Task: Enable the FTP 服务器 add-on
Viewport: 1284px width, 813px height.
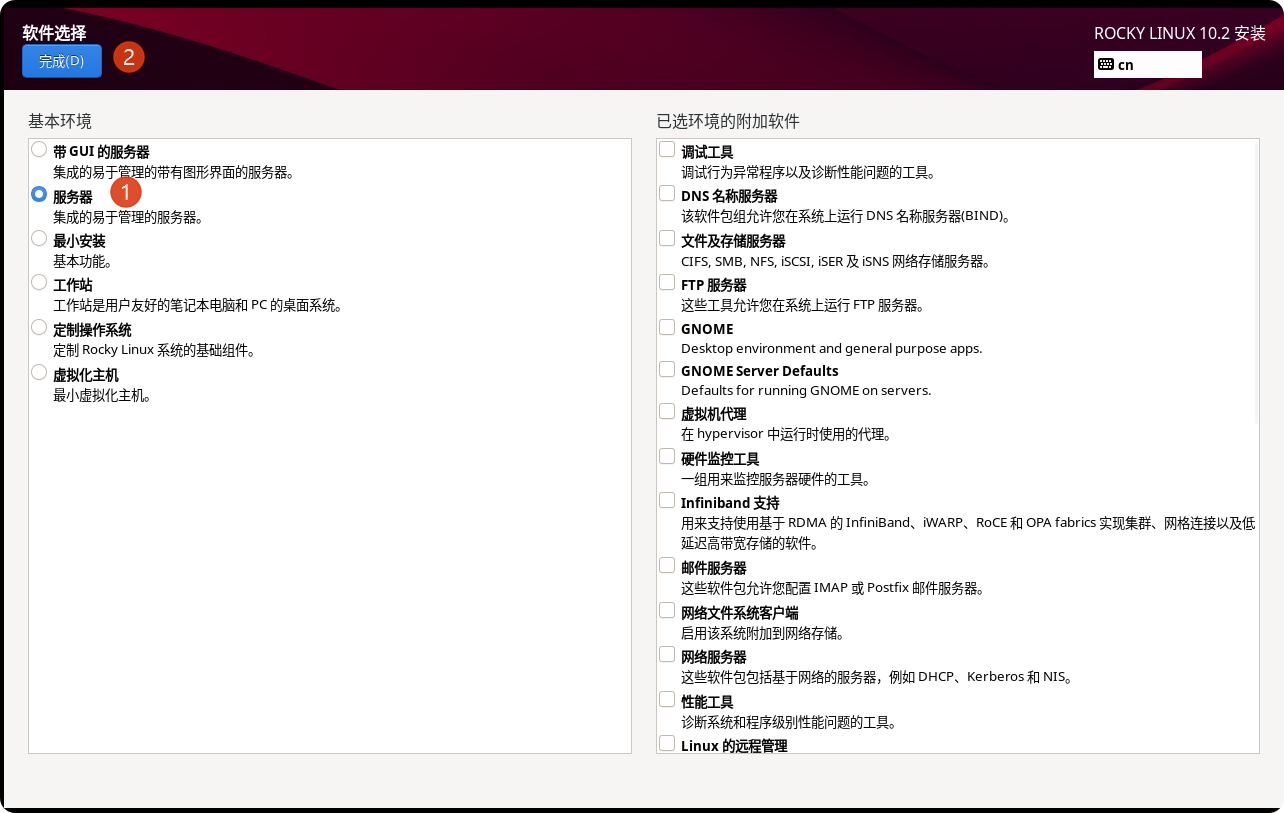Action: coord(667,282)
